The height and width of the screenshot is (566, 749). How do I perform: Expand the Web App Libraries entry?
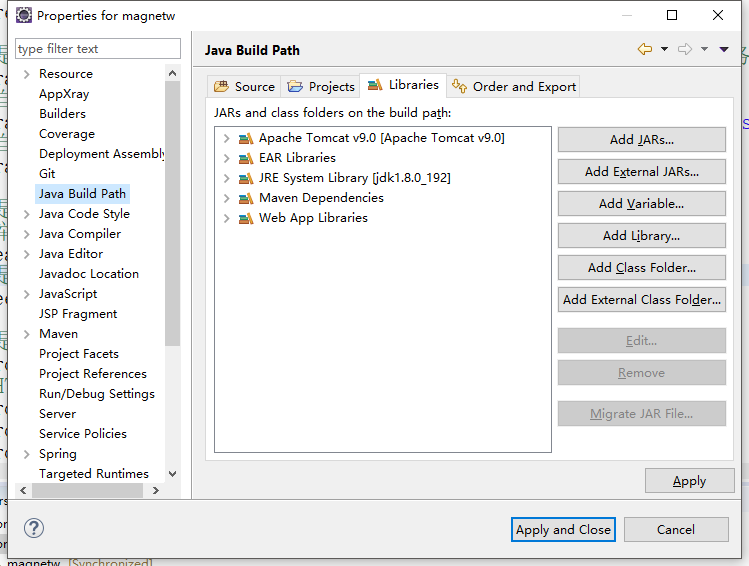tap(226, 218)
